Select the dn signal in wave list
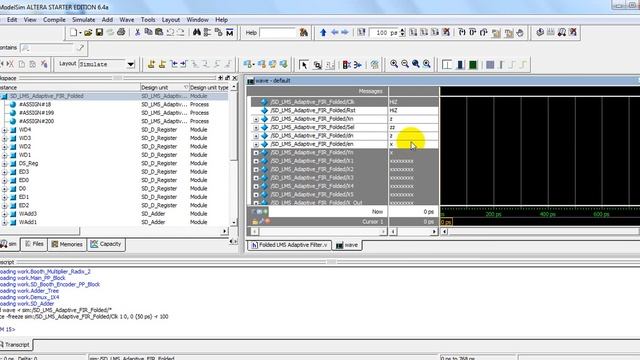This screenshot has height=360, width=640. pyautogui.click(x=312, y=136)
